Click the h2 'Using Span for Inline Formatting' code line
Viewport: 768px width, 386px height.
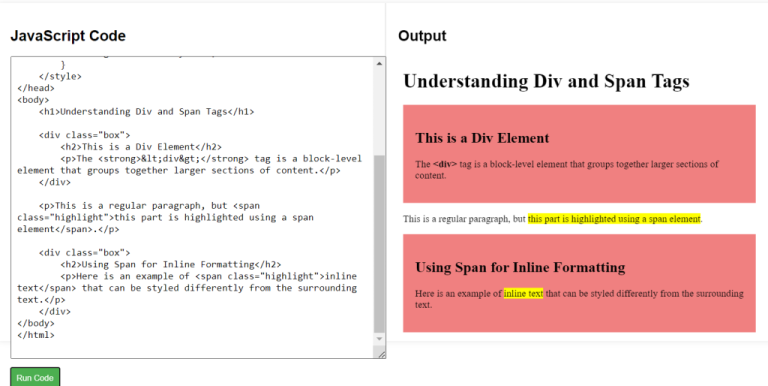[x=171, y=265]
